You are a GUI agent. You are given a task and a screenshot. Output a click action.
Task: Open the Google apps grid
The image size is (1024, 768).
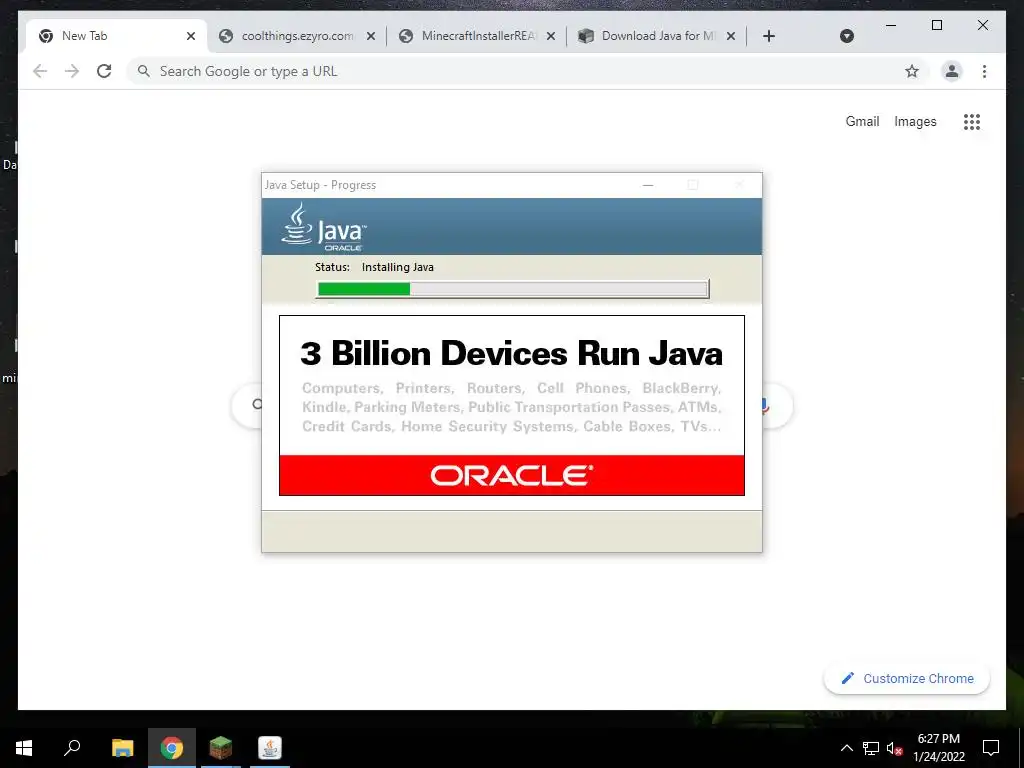pos(972,121)
